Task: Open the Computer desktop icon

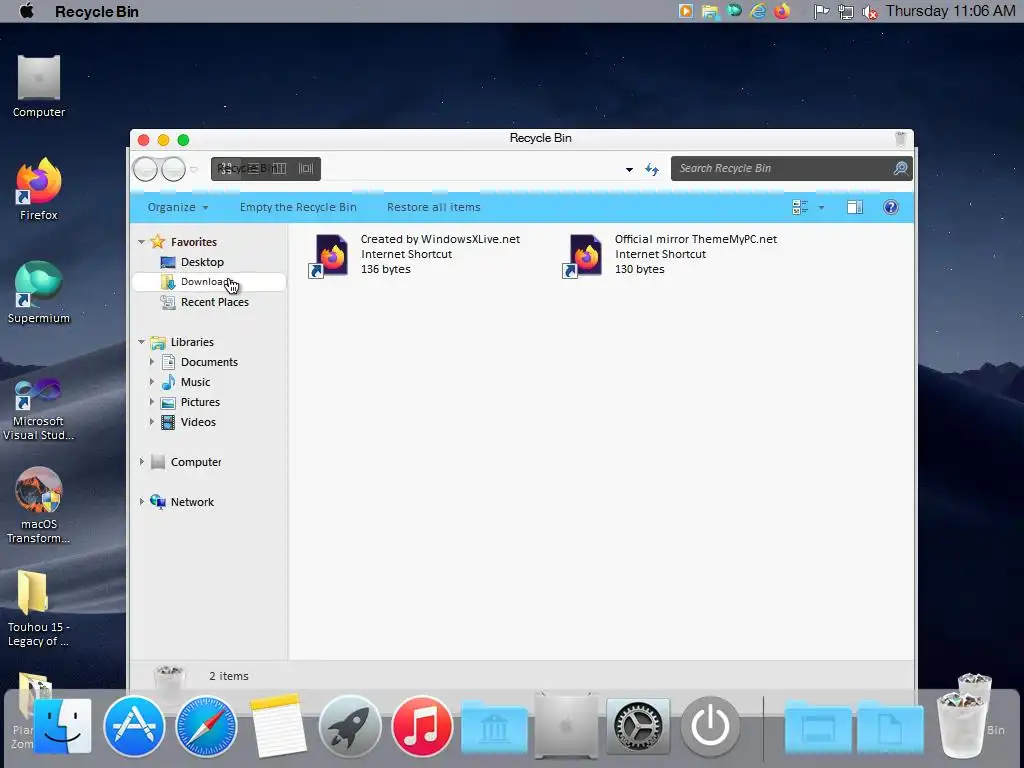Action: click(x=39, y=86)
